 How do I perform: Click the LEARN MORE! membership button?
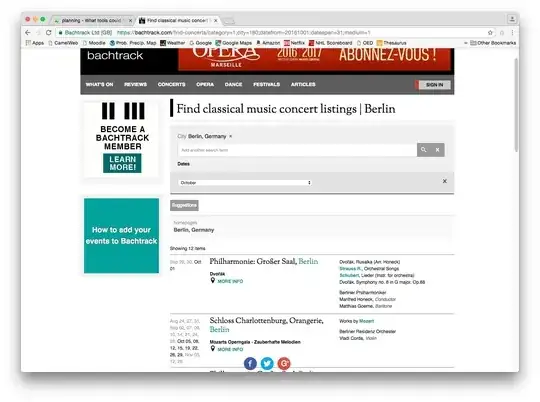122,163
